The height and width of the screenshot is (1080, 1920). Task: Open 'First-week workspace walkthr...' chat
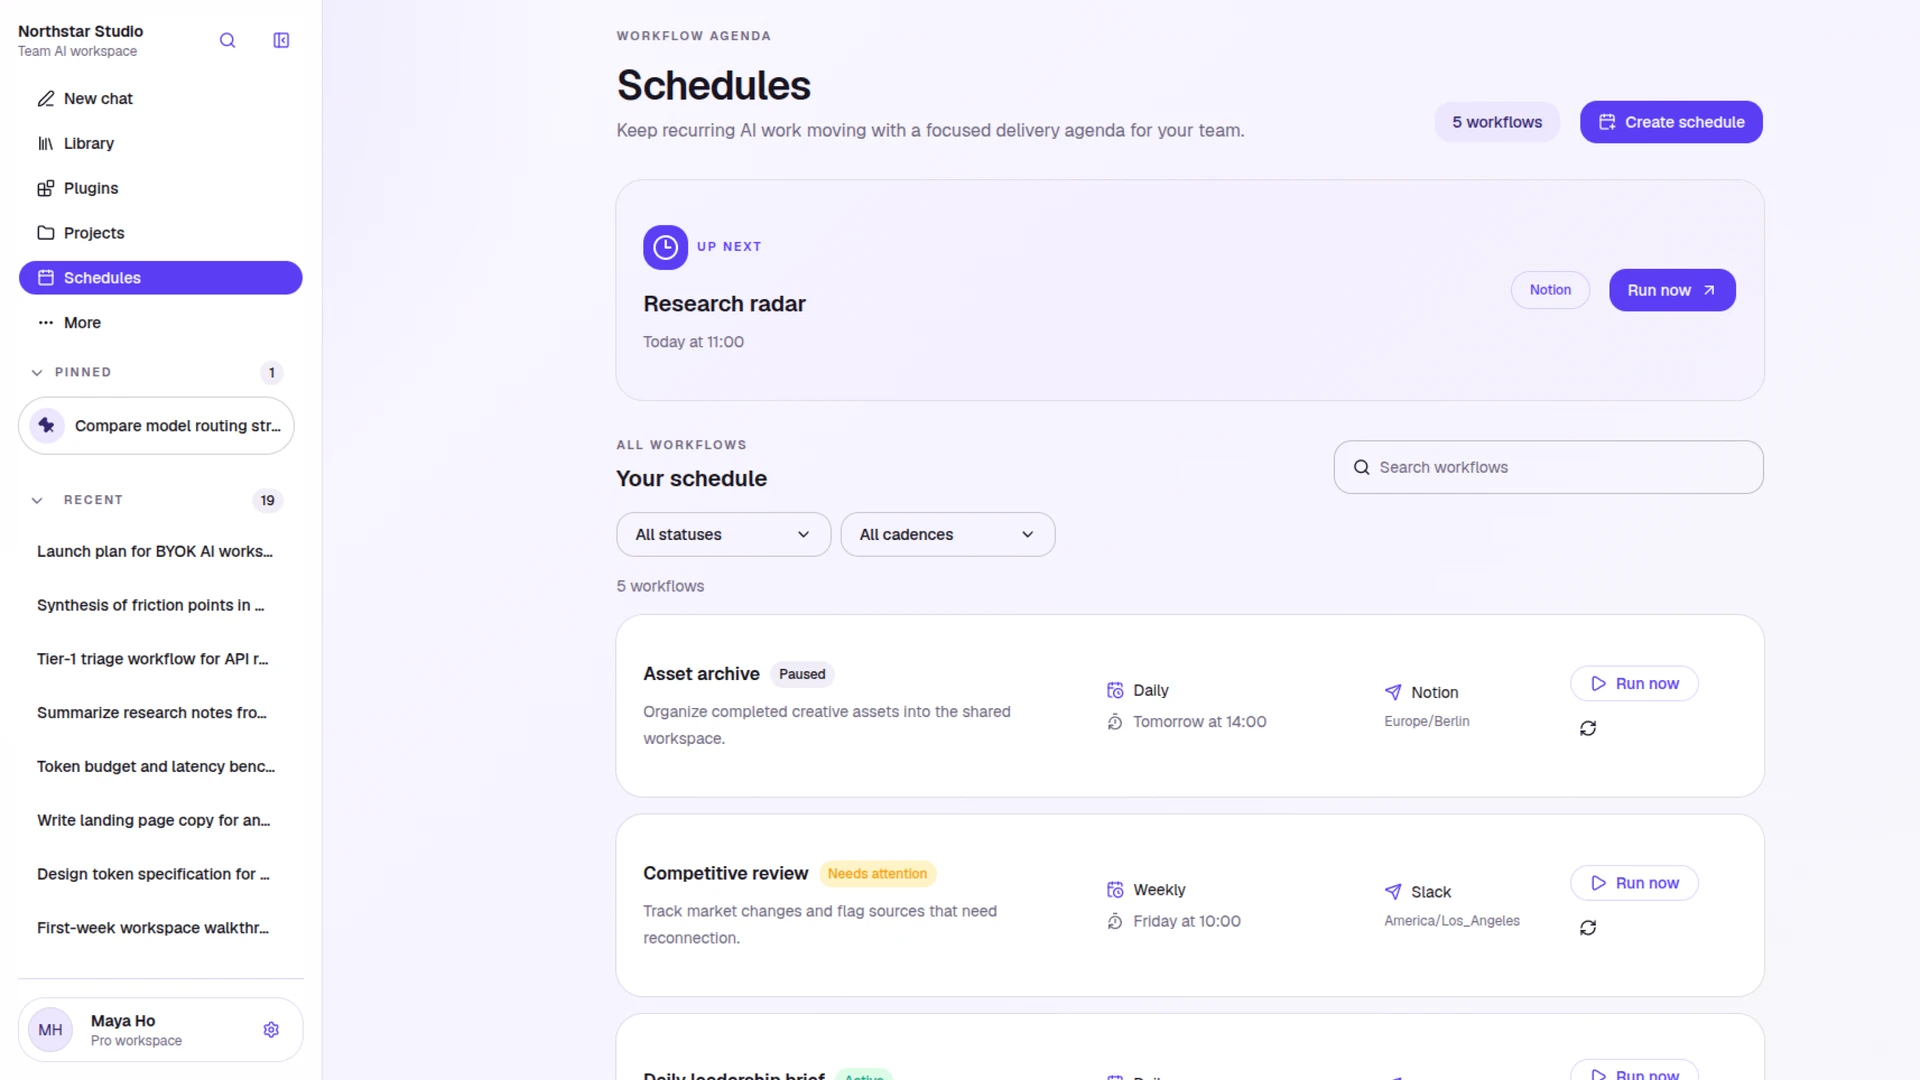tap(155, 928)
